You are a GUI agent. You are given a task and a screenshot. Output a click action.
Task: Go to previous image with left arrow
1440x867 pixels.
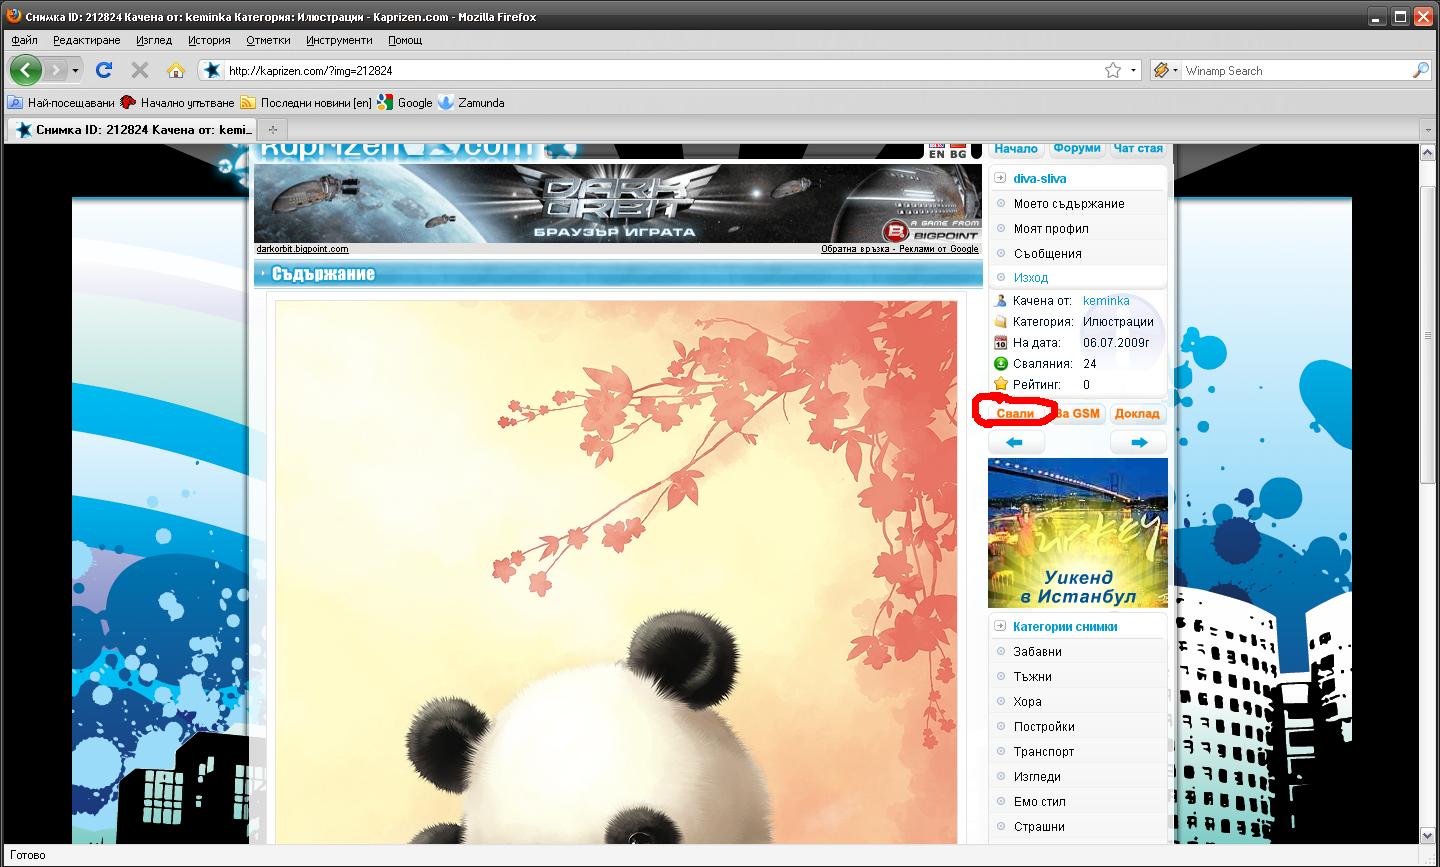[1016, 442]
